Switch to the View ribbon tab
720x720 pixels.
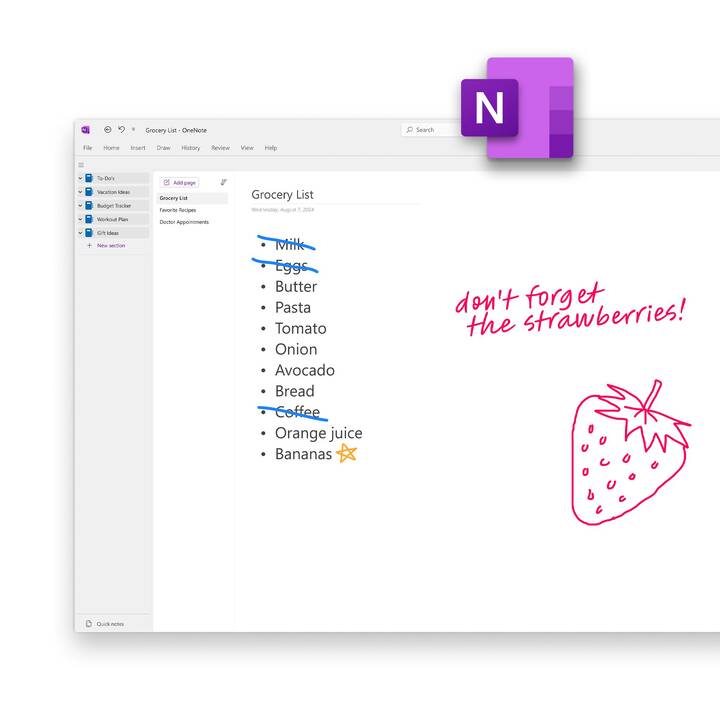[246, 148]
